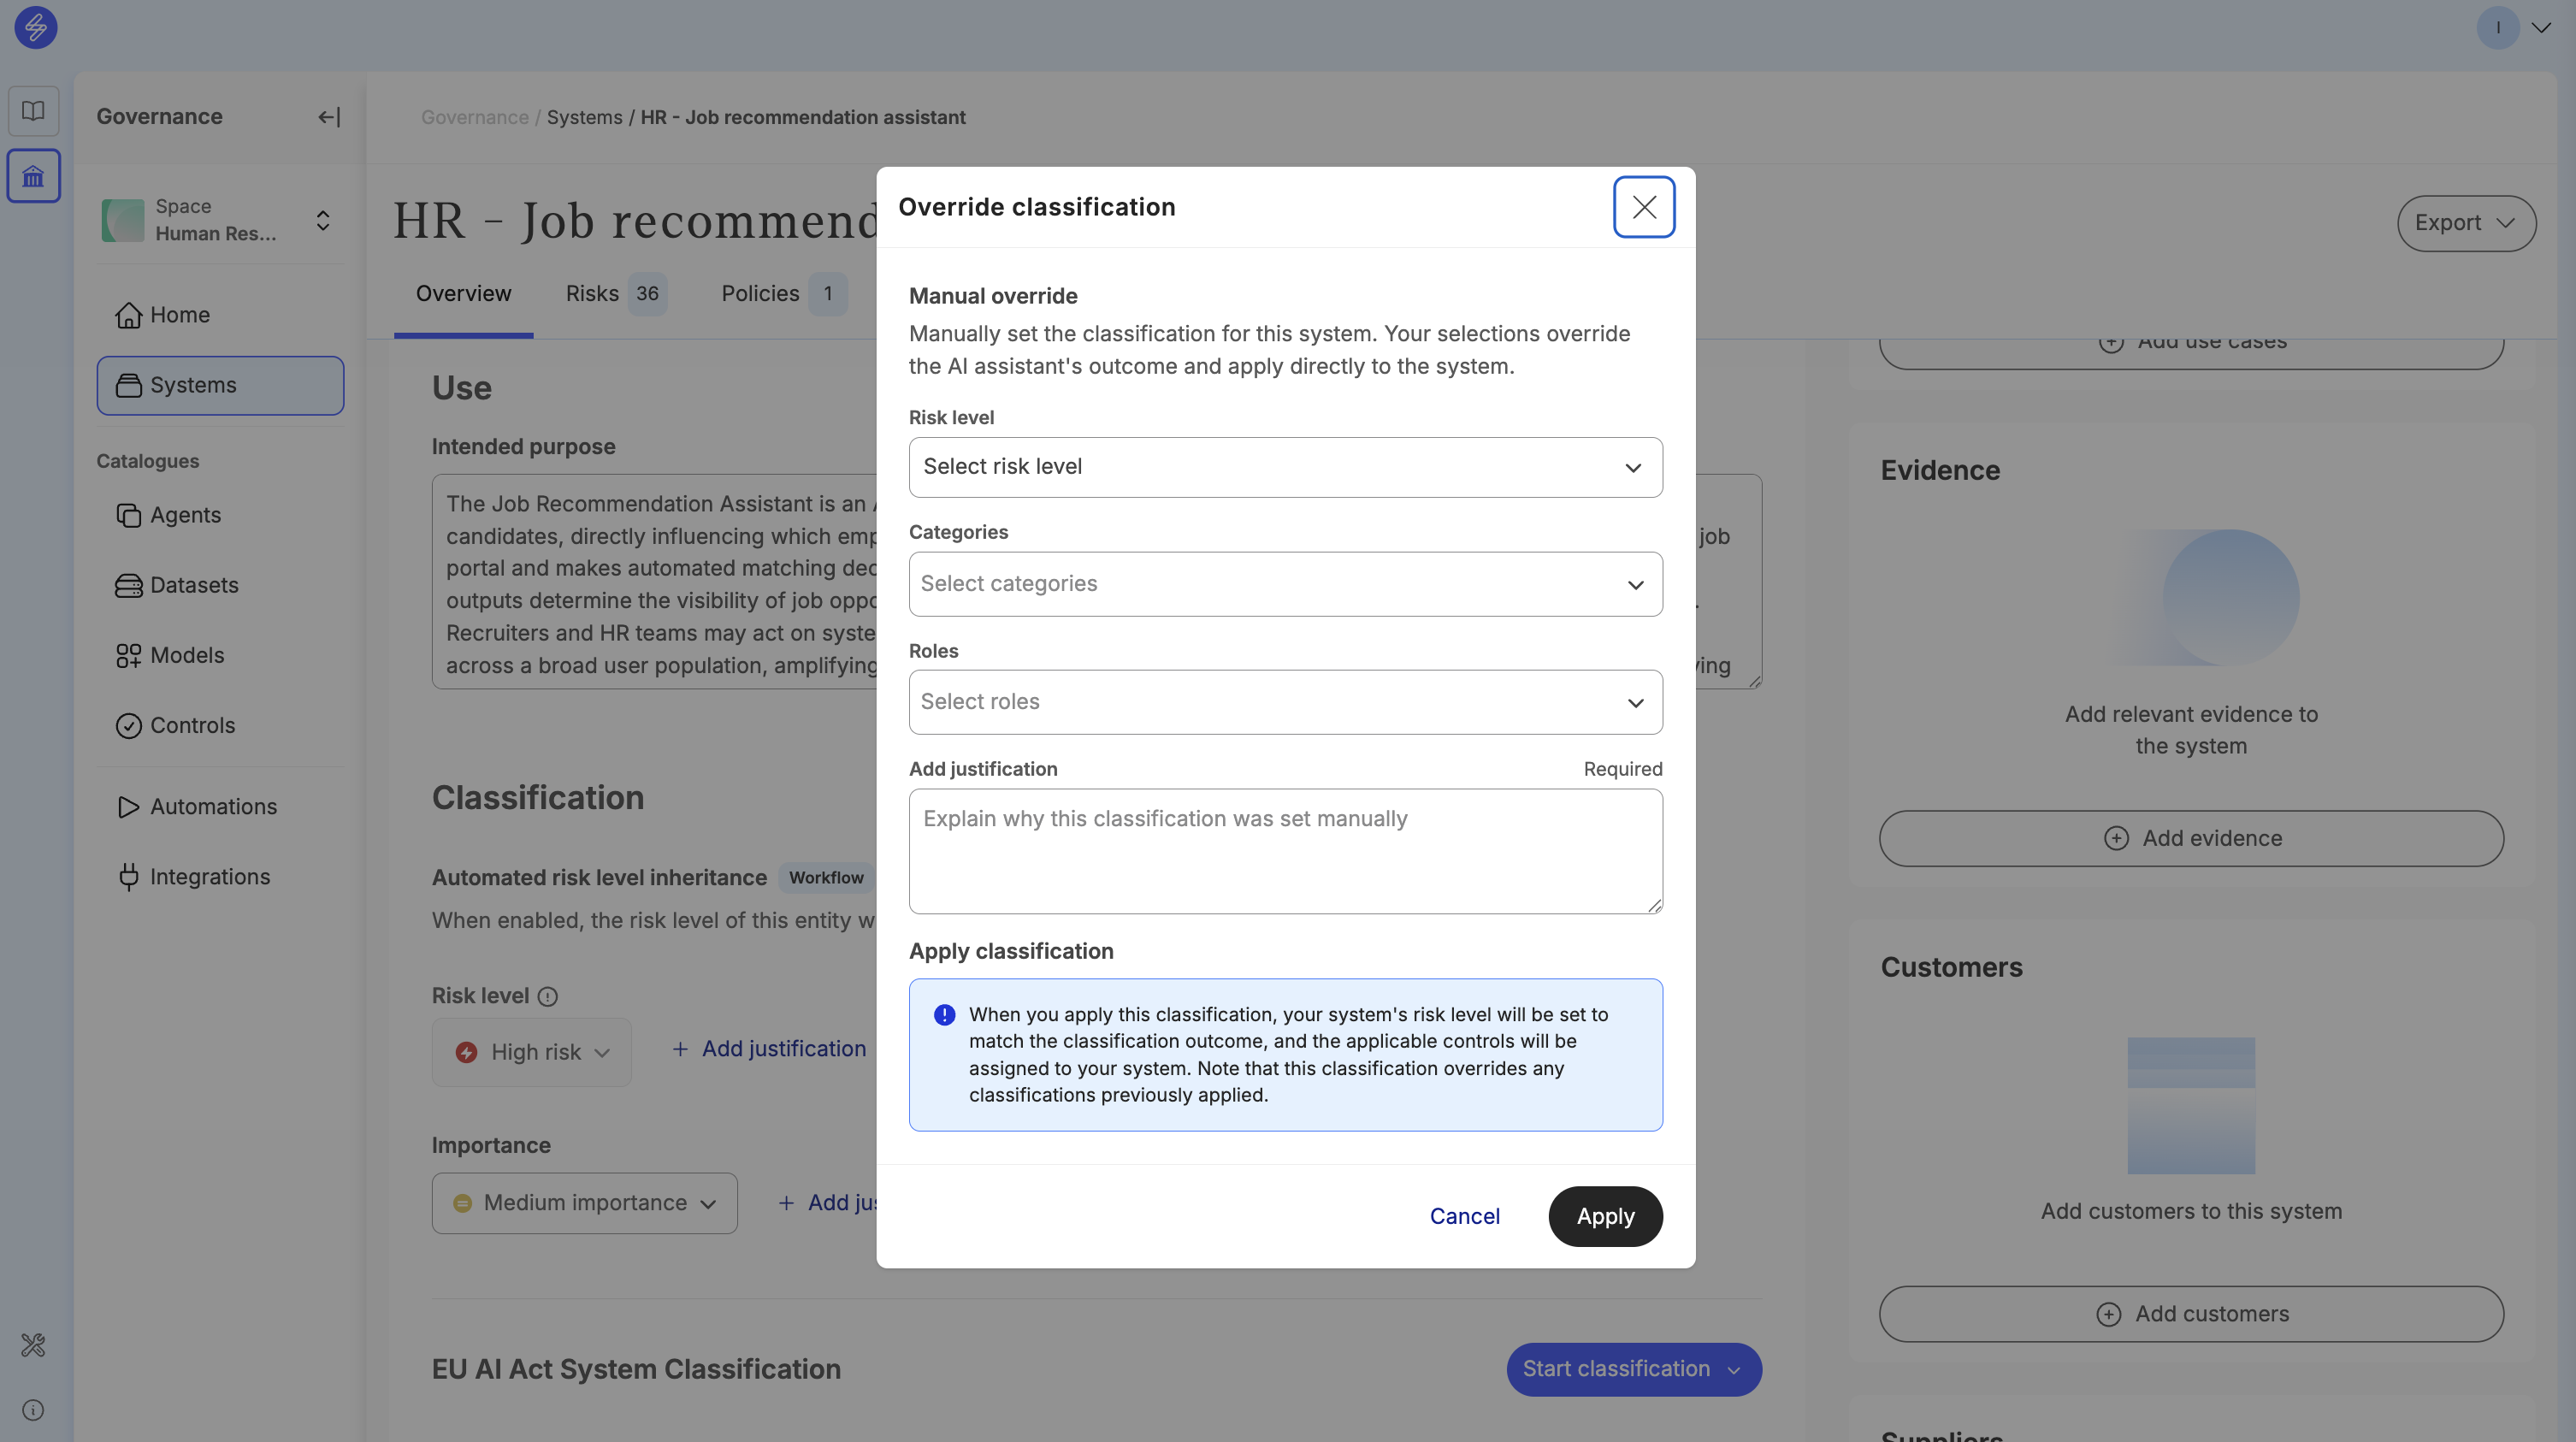
Task: Switch to the Policies tab
Action: pyautogui.click(x=784, y=294)
